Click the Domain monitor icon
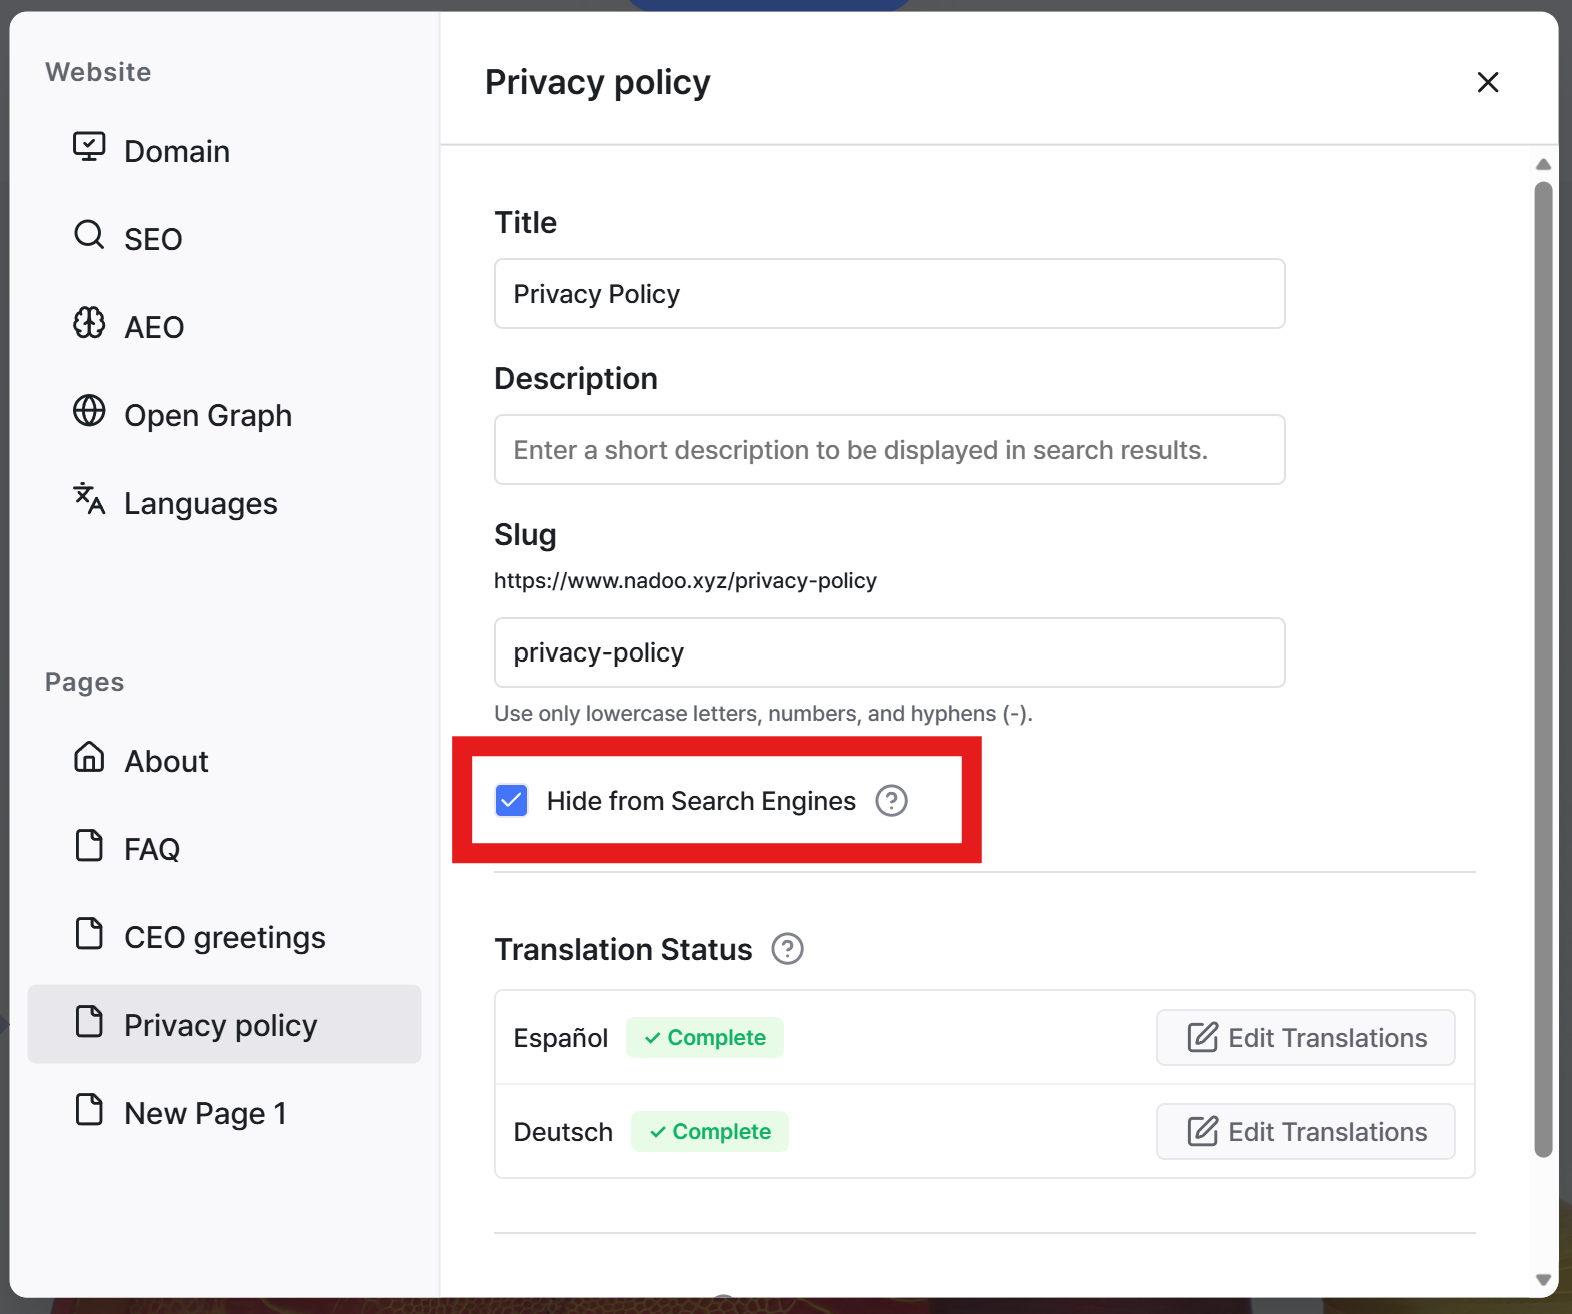This screenshot has width=1572, height=1314. pos(89,147)
